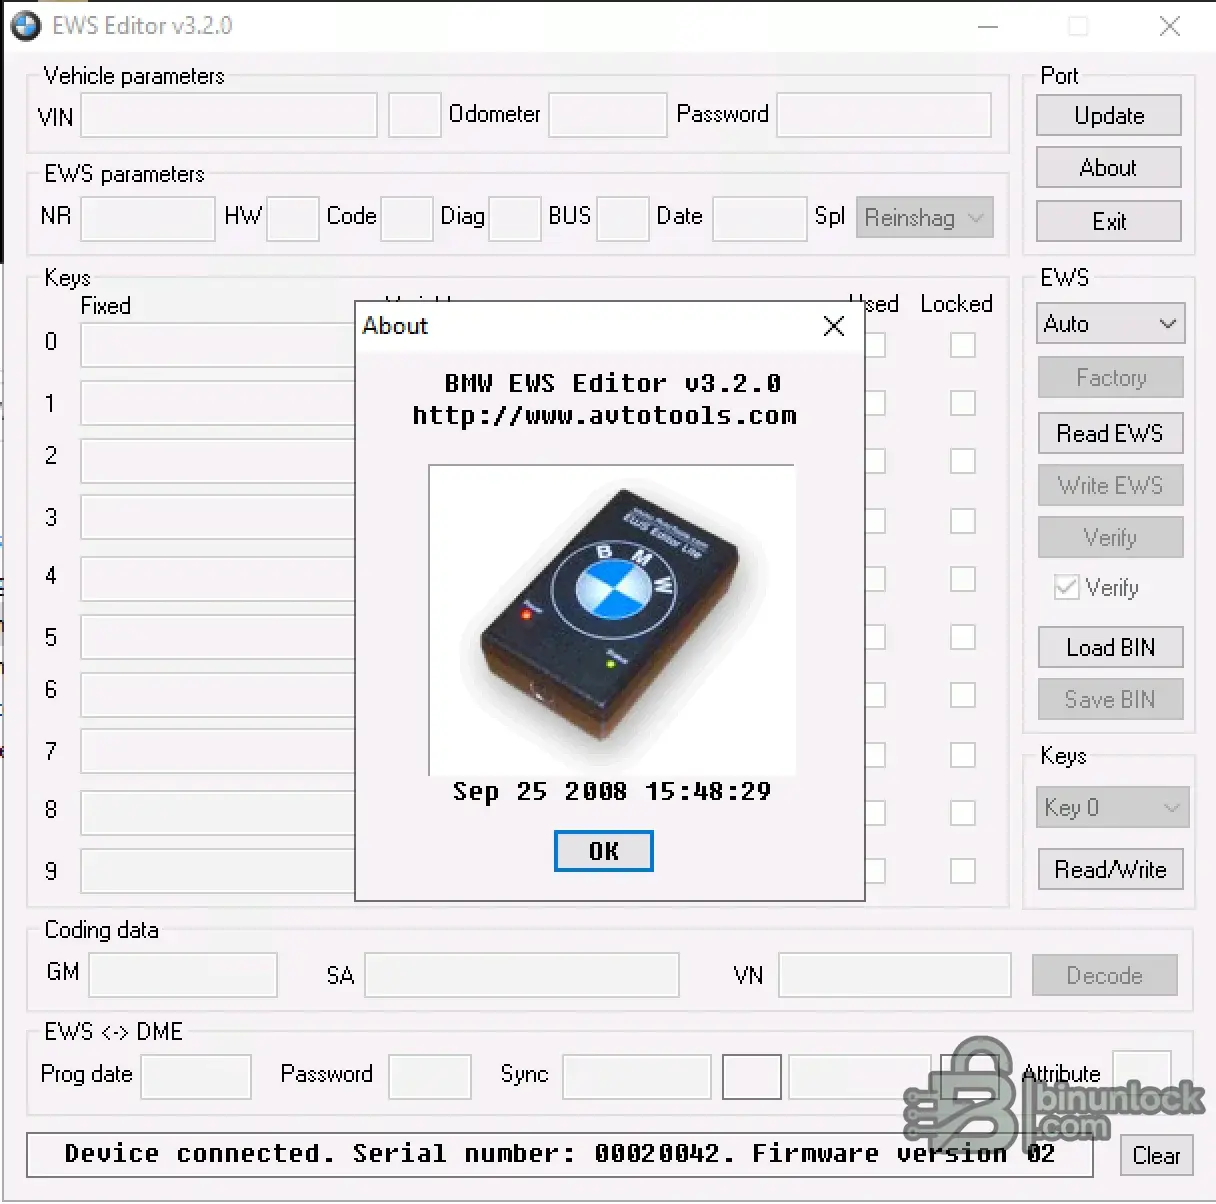Toggle Locked checkbox for key 1

tap(963, 403)
